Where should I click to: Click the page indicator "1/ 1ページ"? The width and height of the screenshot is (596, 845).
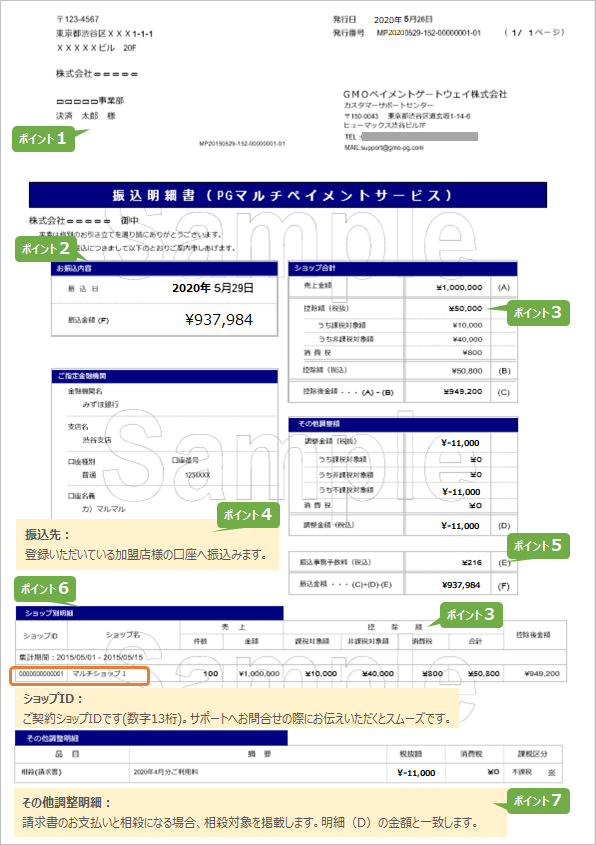coord(534,32)
